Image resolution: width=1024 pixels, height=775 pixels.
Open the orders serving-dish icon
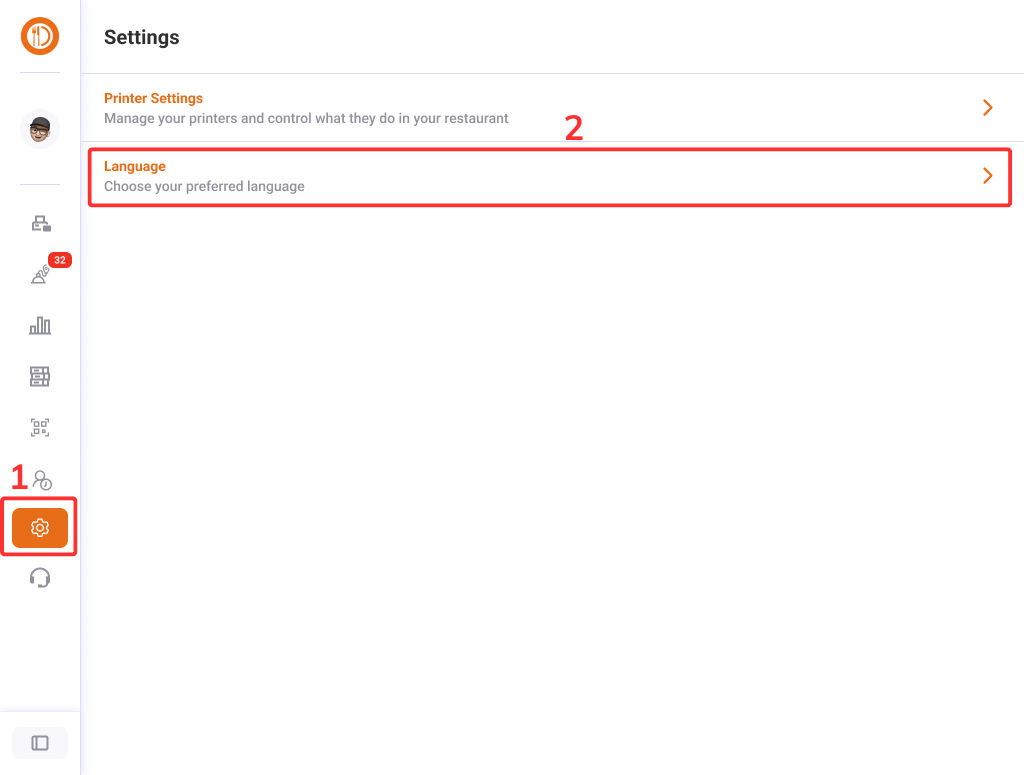click(39, 276)
